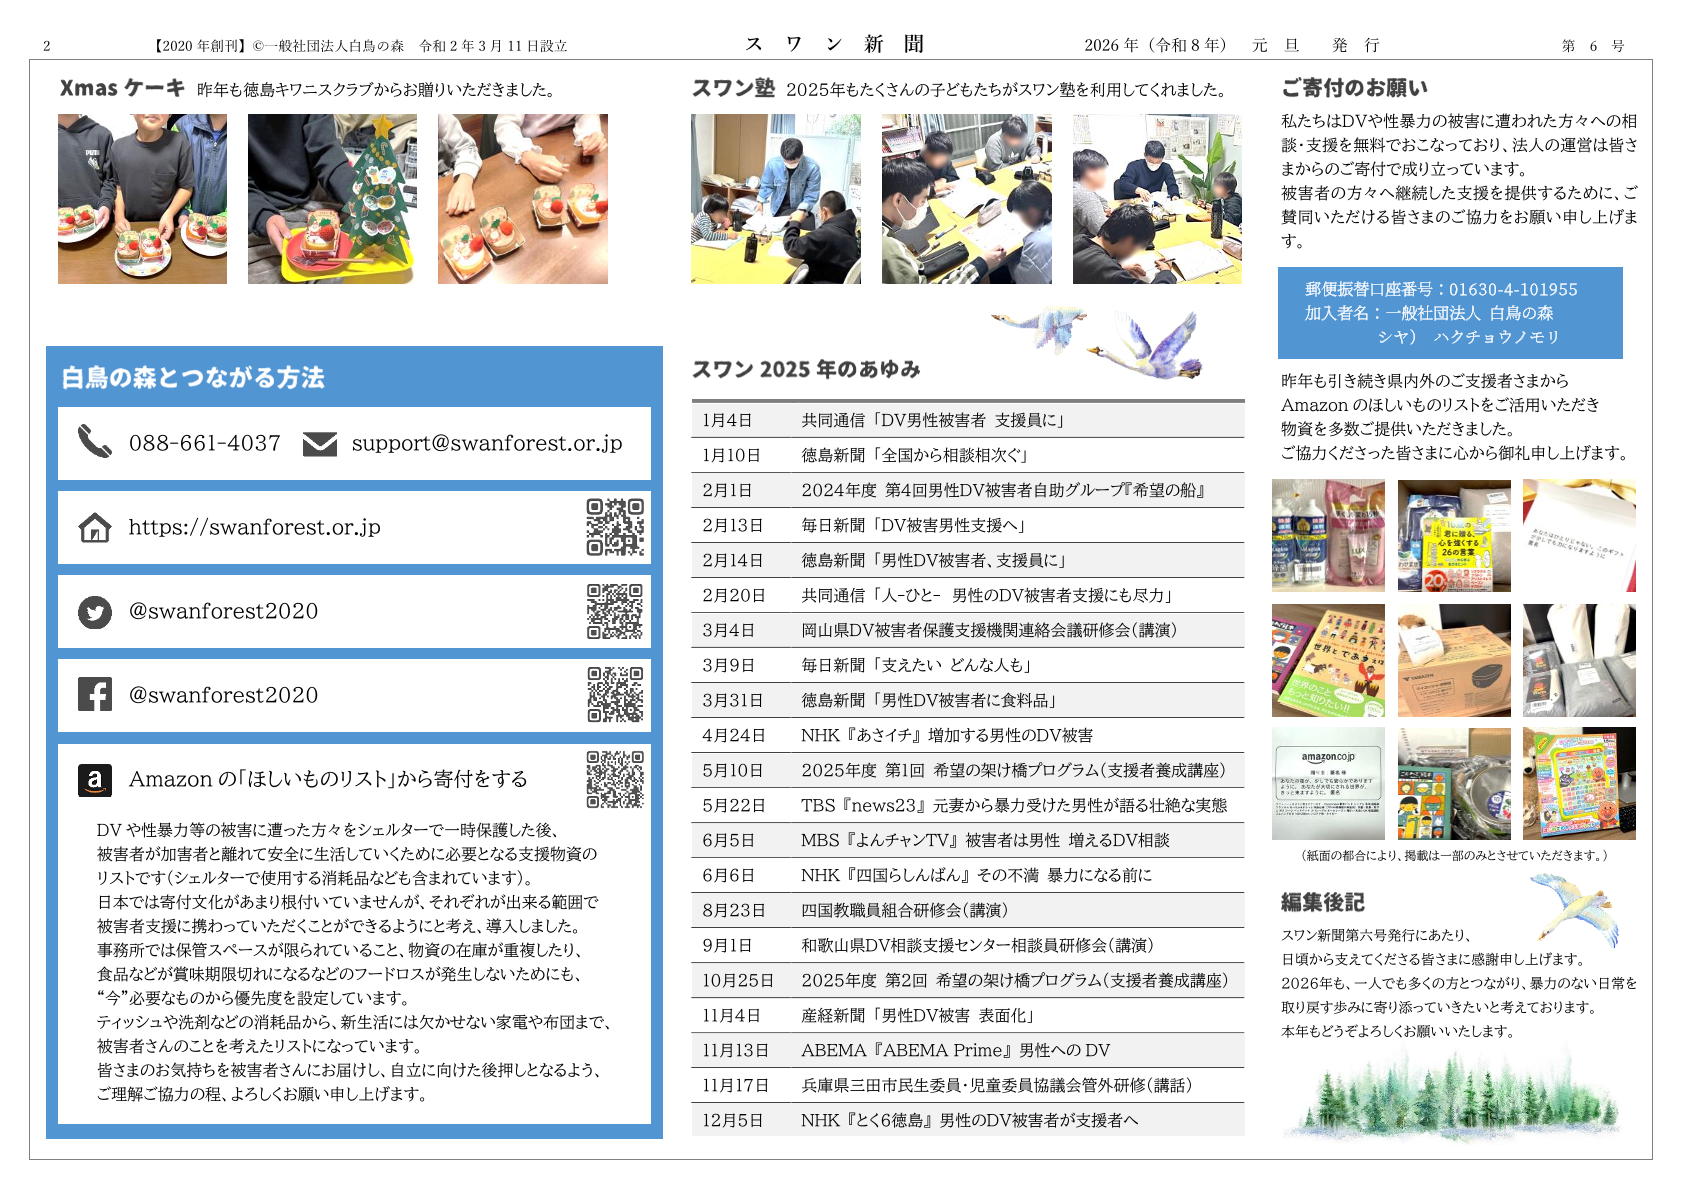Viewport: 1683px width, 1190px height.
Task: Select the 12月5日 NHK とく6徳島 row
Action: click(967, 1120)
